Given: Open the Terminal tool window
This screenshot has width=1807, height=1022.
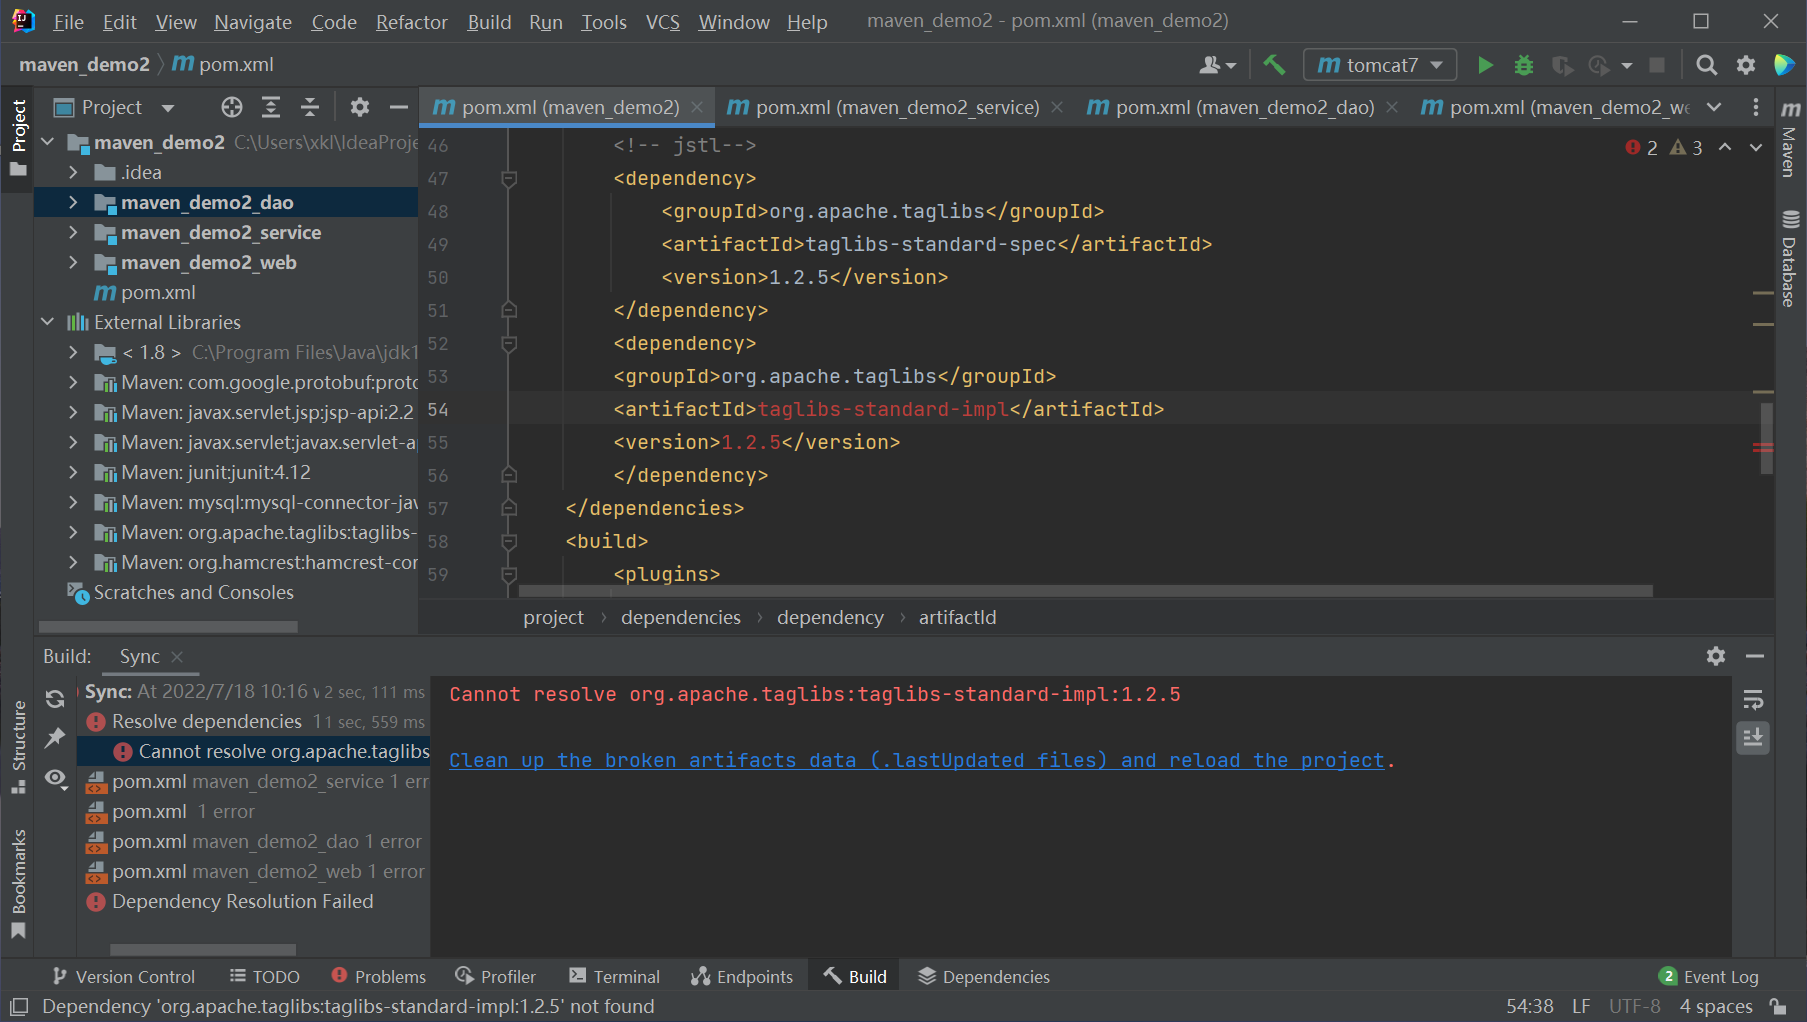Looking at the screenshot, I should (x=614, y=976).
